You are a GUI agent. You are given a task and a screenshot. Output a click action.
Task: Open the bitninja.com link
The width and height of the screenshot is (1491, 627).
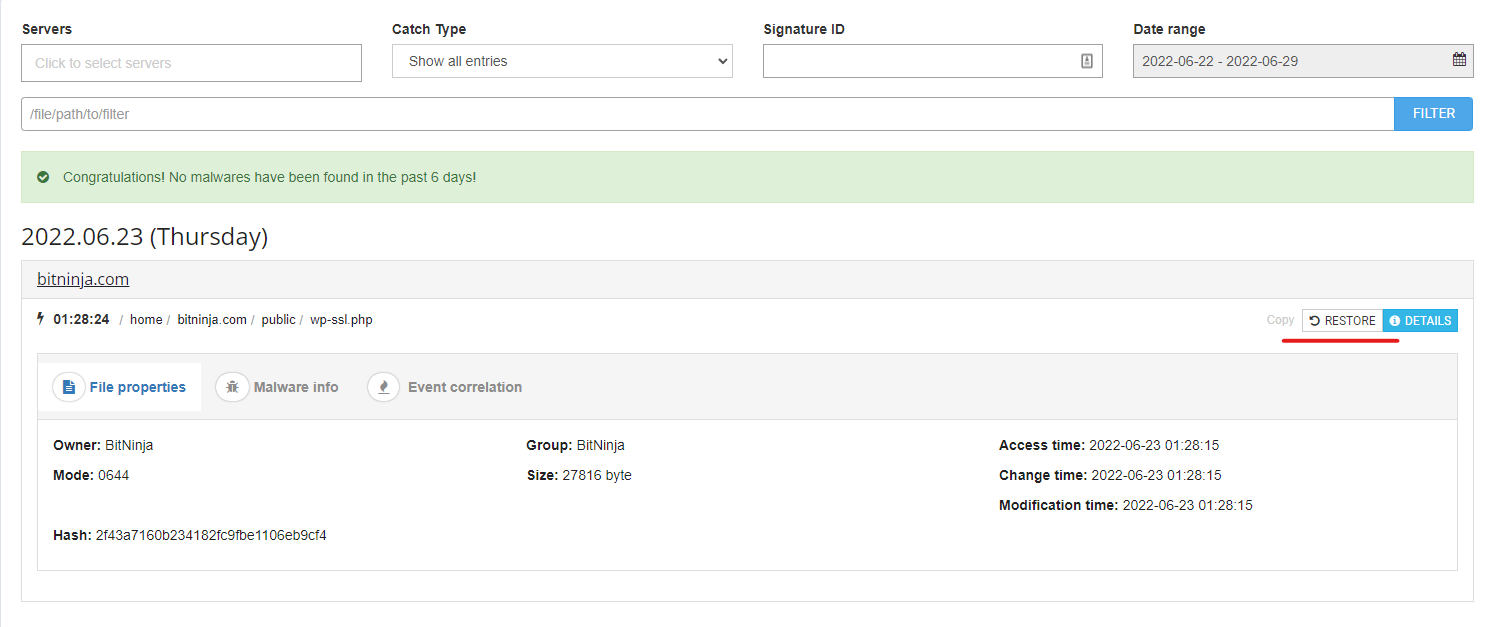click(x=82, y=279)
